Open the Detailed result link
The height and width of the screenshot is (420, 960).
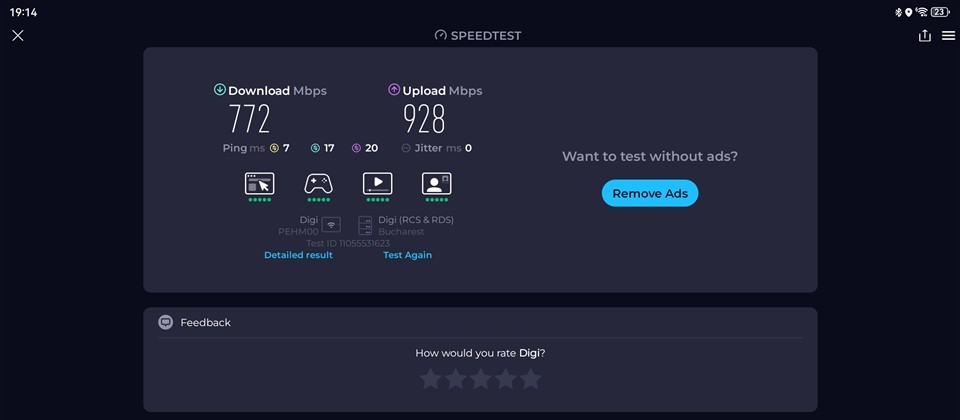point(298,255)
